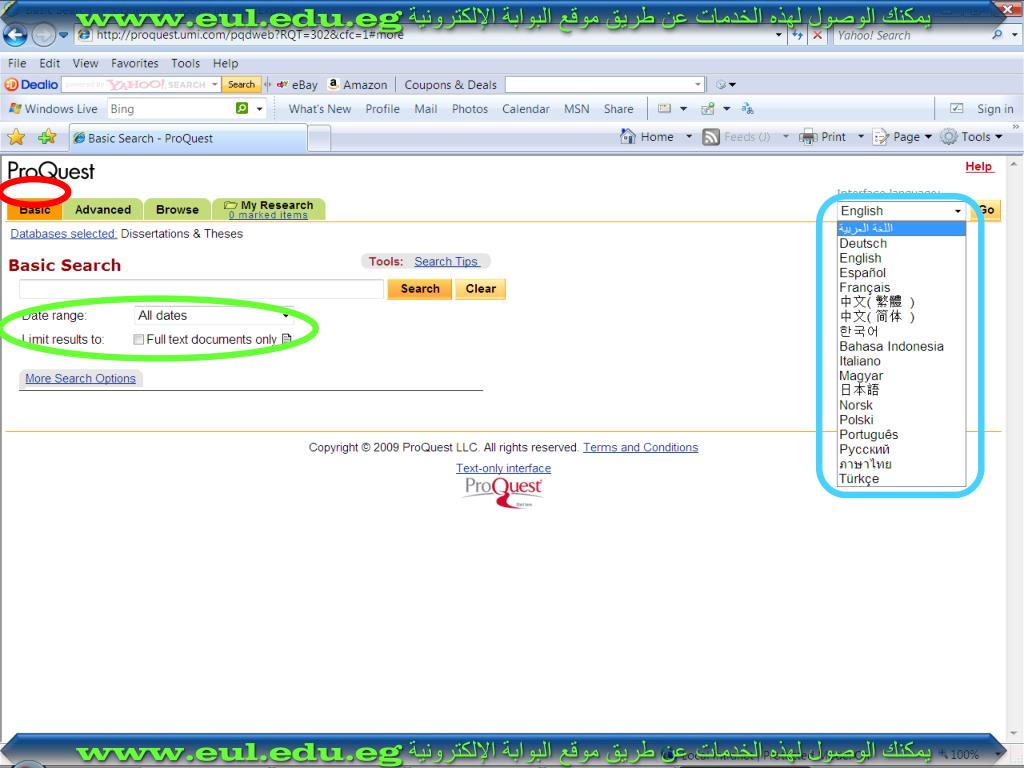
Task: Click the Amazon toolbar shortcut
Action: coord(357,85)
